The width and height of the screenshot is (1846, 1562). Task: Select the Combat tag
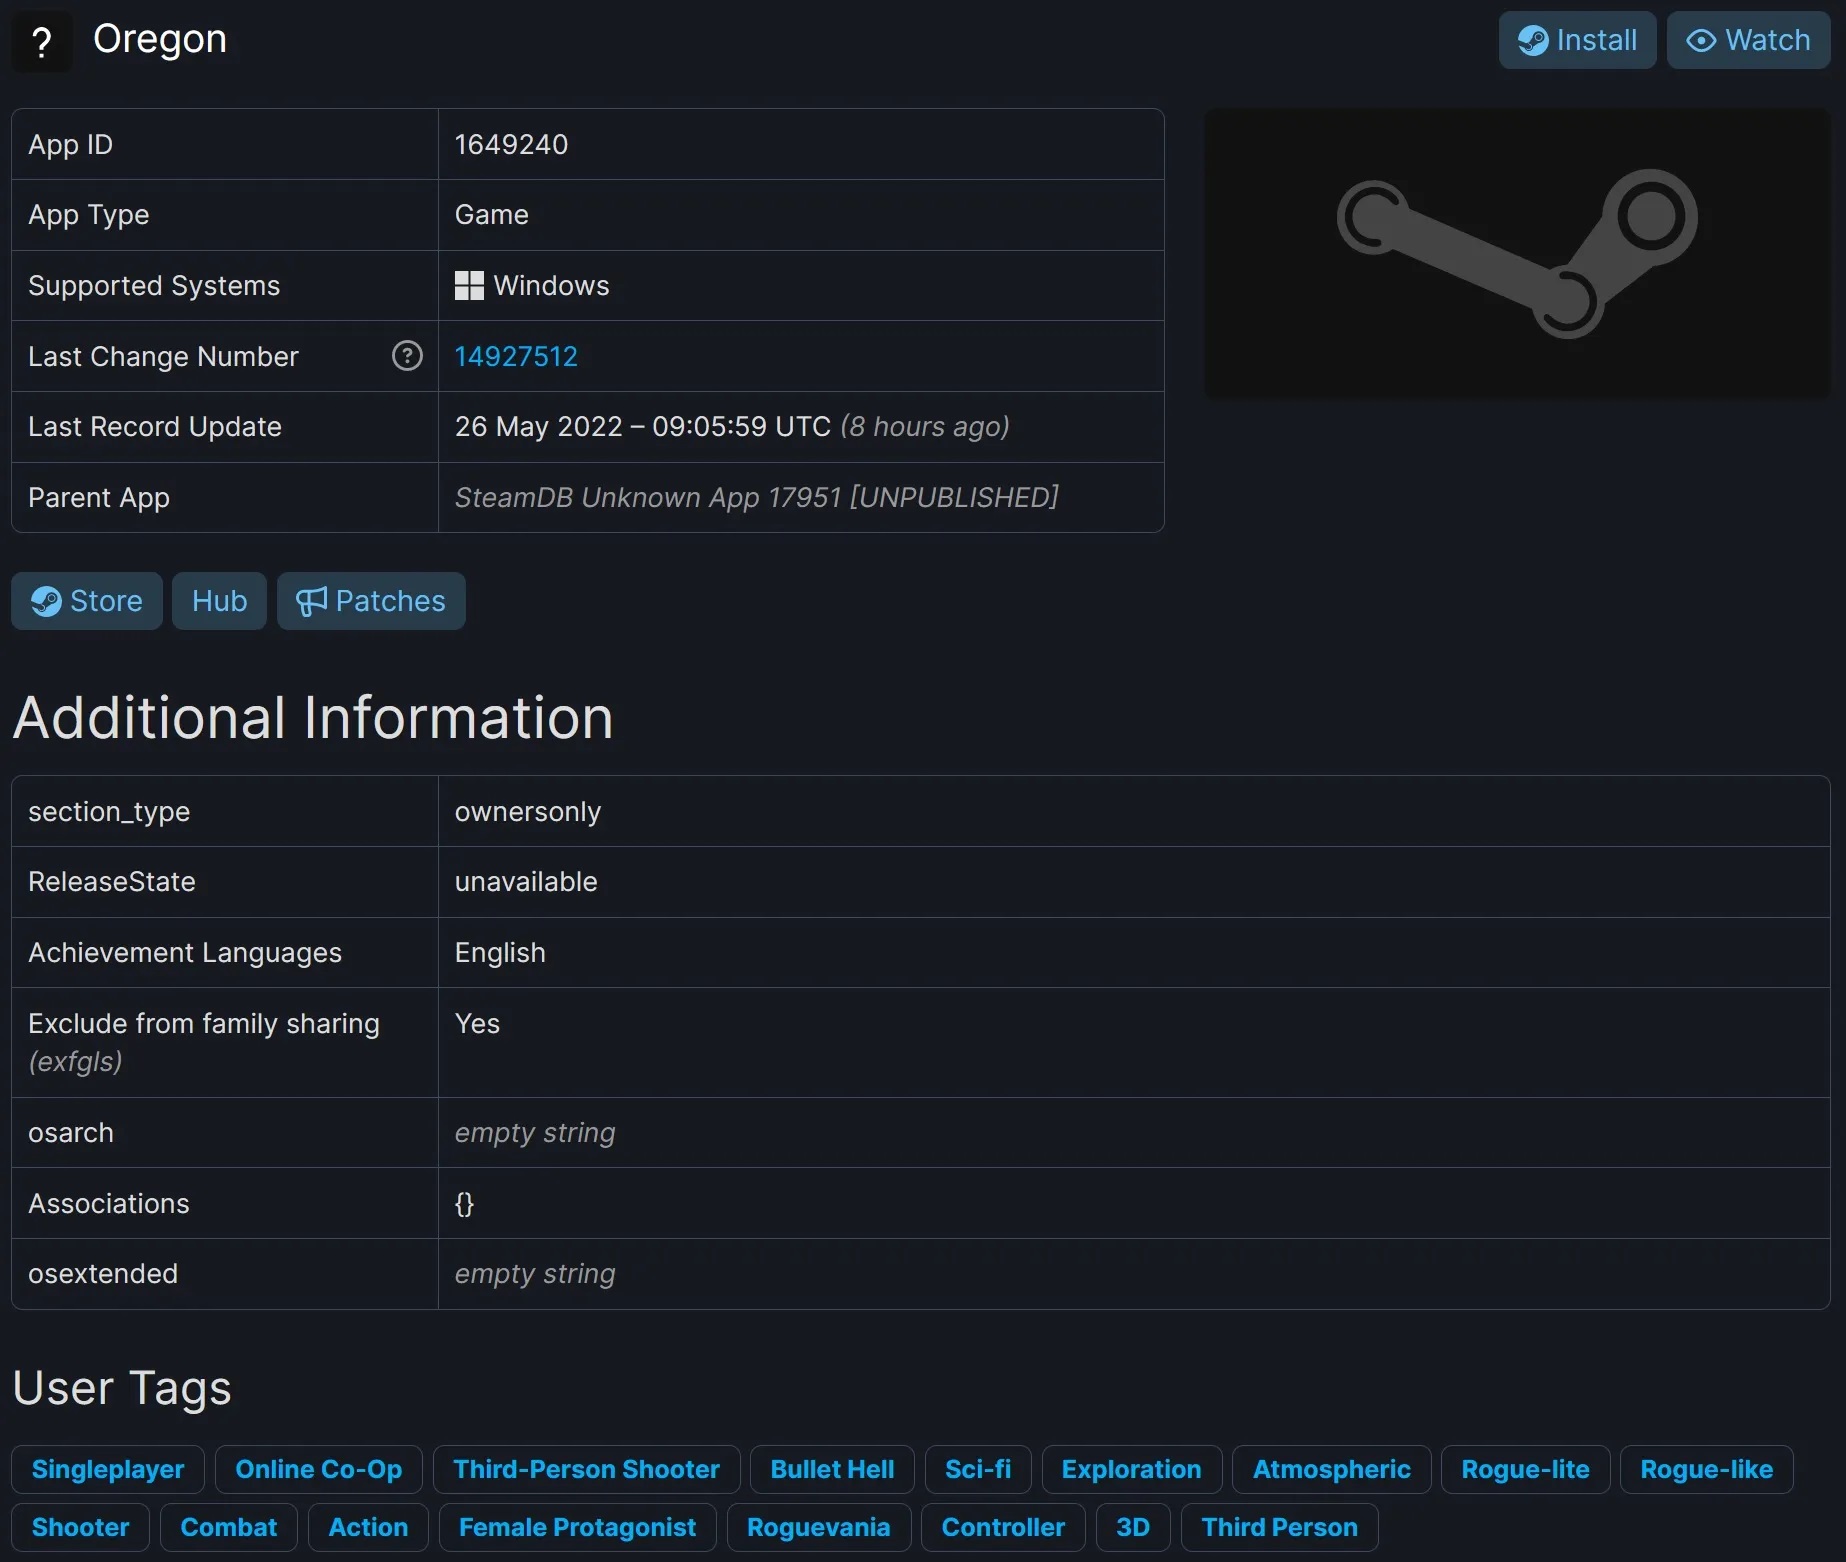coord(229,1527)
